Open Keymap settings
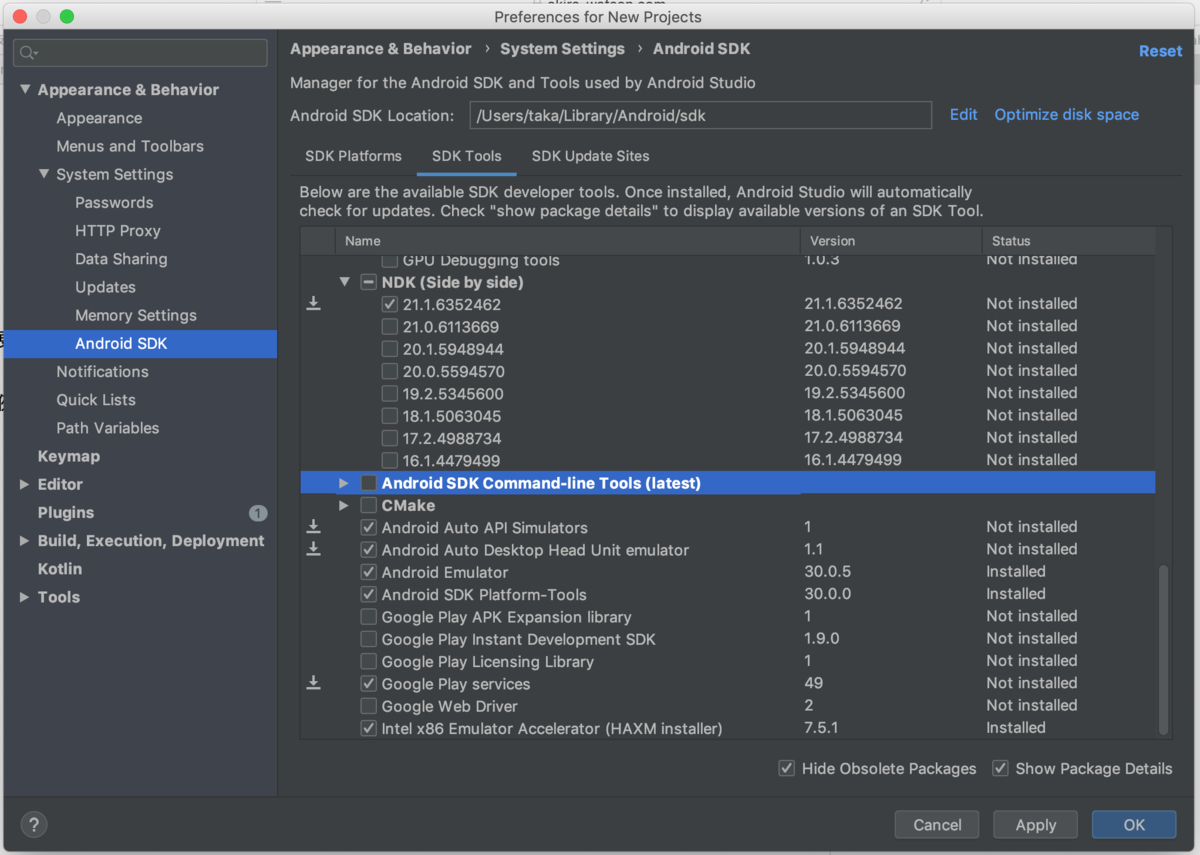This screenshot has height=855, width=1200. click(69, 456)
